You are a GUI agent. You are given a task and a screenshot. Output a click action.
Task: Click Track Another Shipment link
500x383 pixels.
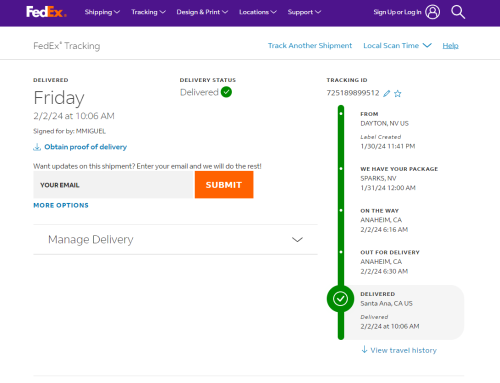[310, 46]
